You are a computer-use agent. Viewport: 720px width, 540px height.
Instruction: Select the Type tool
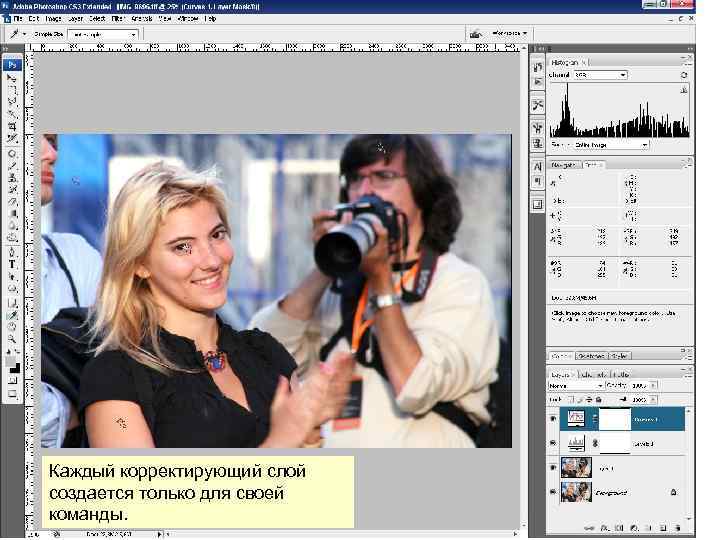pos(12,264)
